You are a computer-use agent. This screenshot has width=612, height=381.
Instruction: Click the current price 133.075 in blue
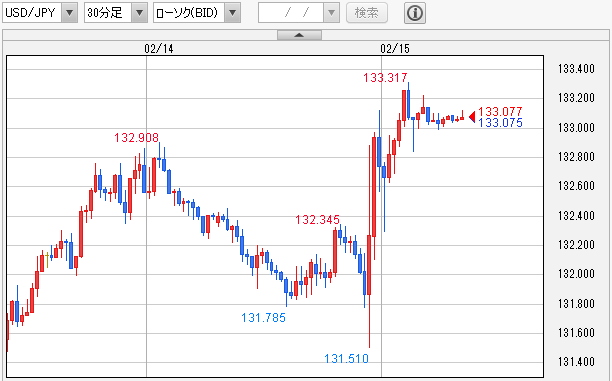point(500,123)
